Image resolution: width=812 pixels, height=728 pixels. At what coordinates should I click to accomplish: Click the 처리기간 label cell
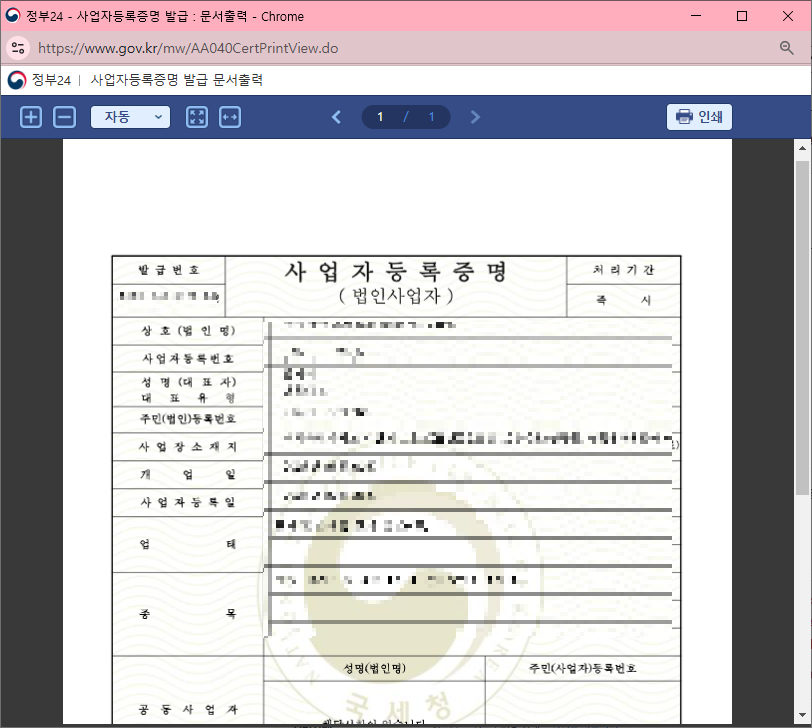[624, 270]
